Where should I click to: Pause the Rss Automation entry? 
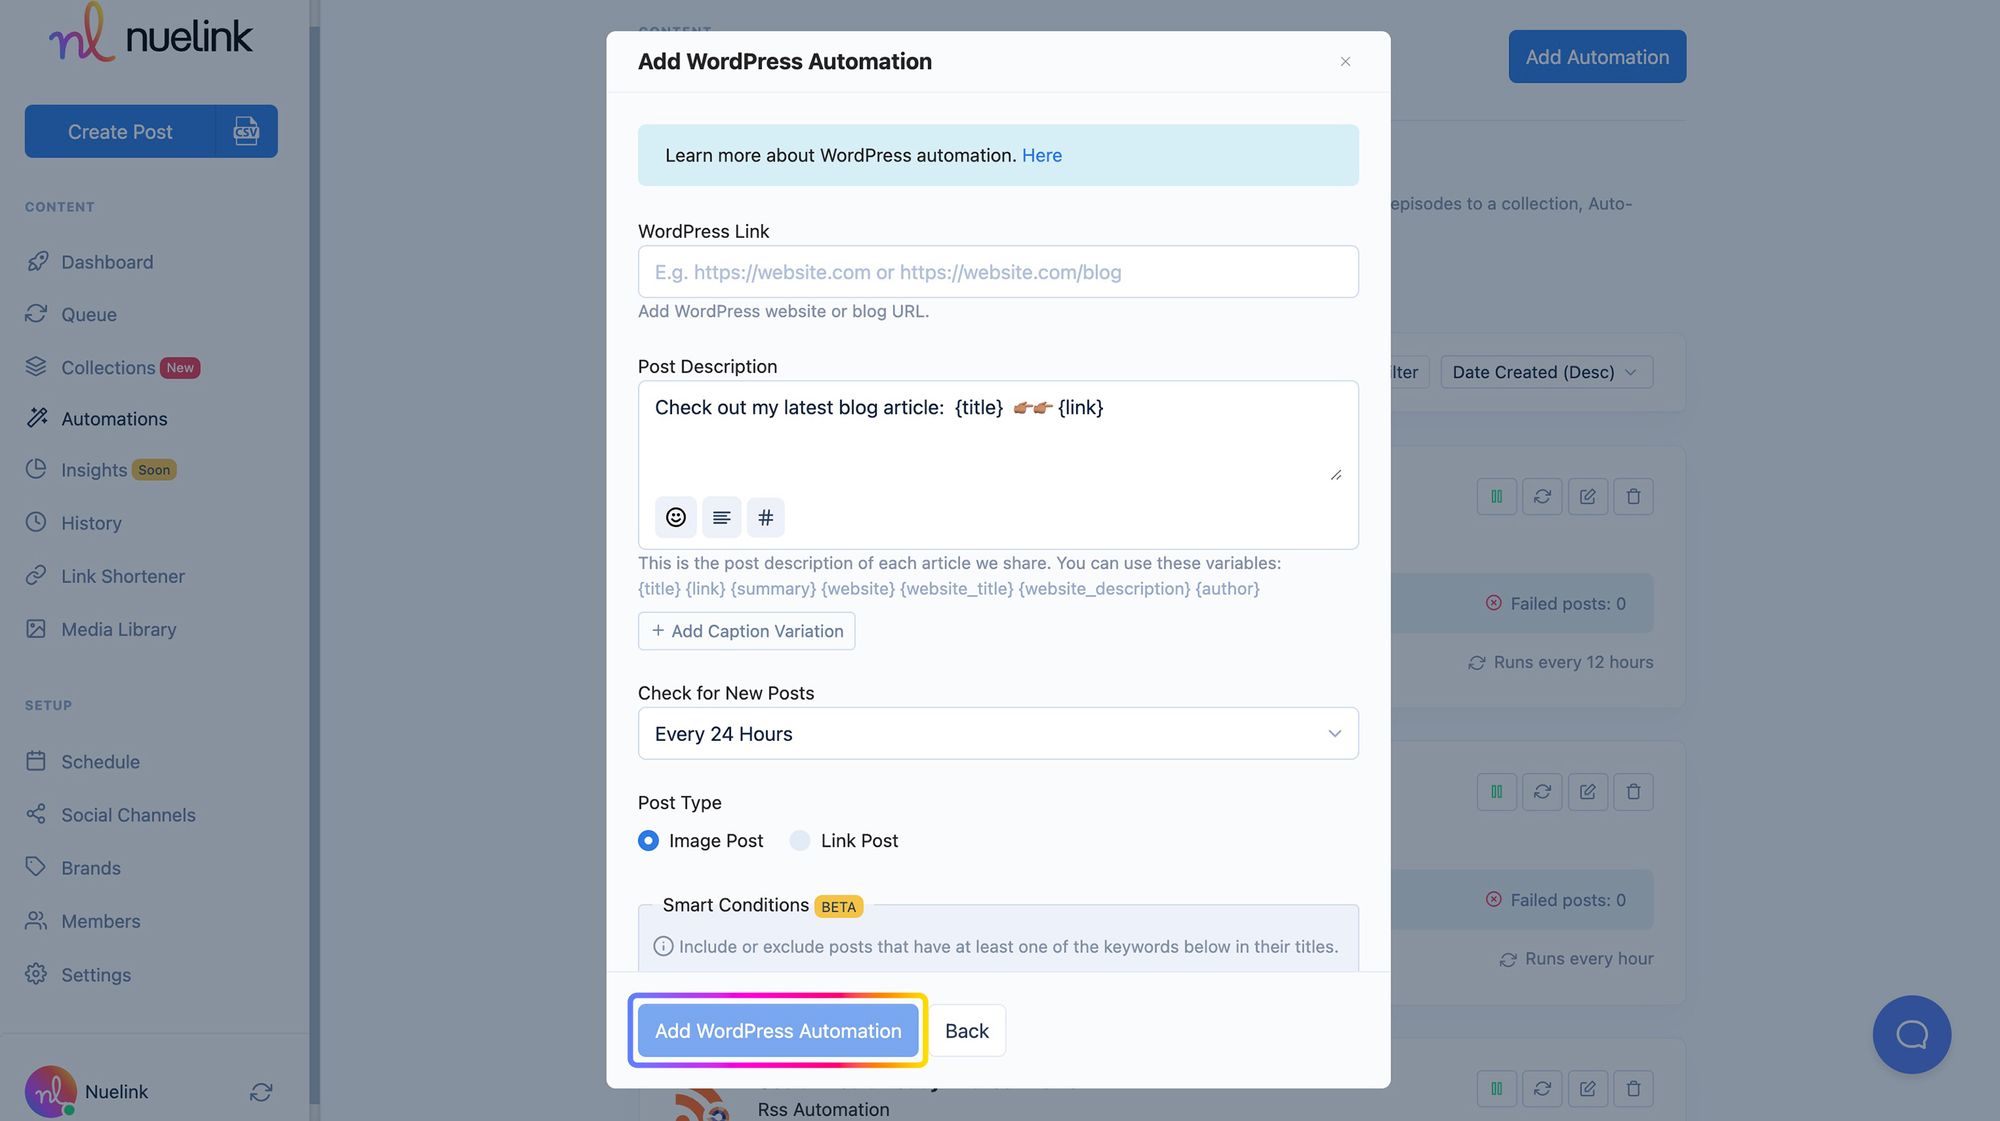coord(1496,1088)
